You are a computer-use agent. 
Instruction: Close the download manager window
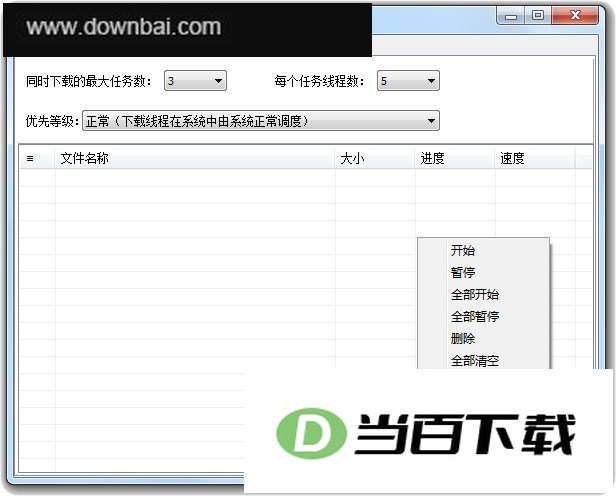(x=575, y=16)
